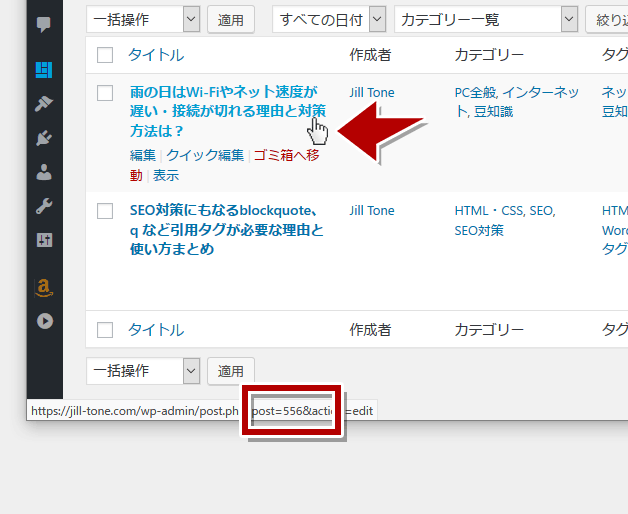
Task: Open the blue dashboard blocks sidebar icon
Action: click(x=44, y=70)
